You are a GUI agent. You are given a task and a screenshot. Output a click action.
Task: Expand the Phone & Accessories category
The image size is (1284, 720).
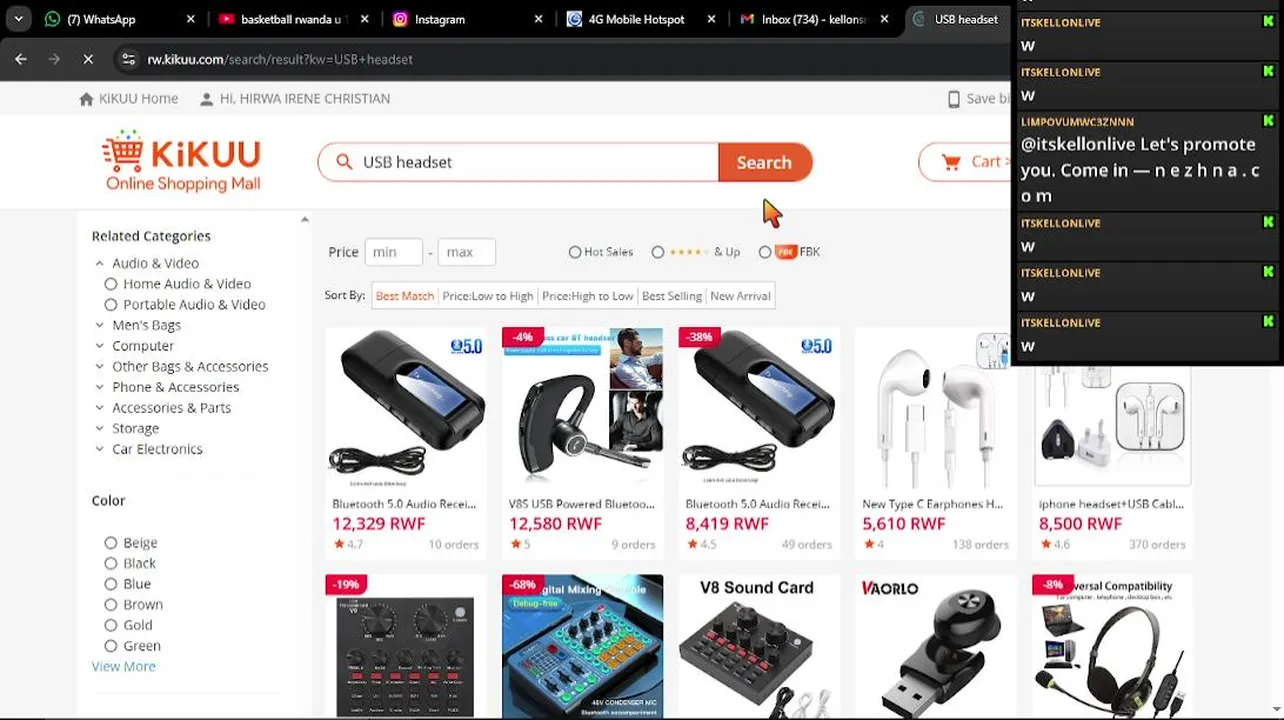click(99, 387)
